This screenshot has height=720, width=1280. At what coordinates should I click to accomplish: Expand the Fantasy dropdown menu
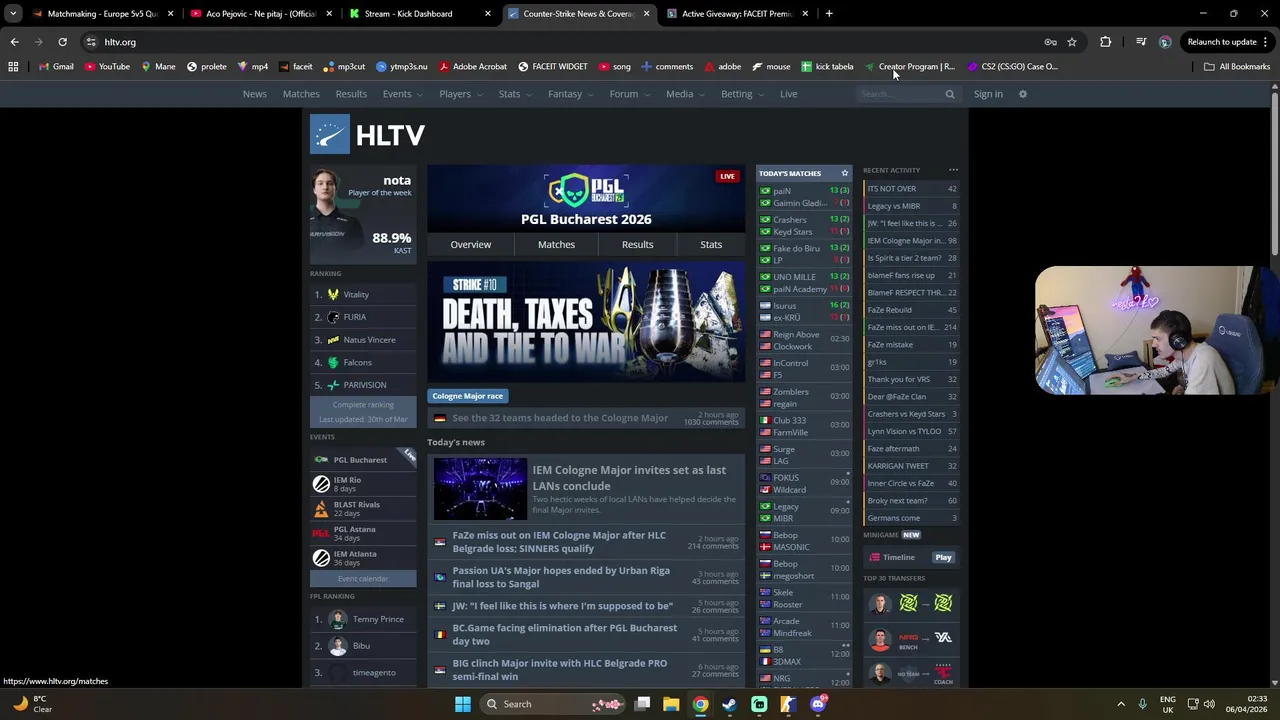[570, 94]
